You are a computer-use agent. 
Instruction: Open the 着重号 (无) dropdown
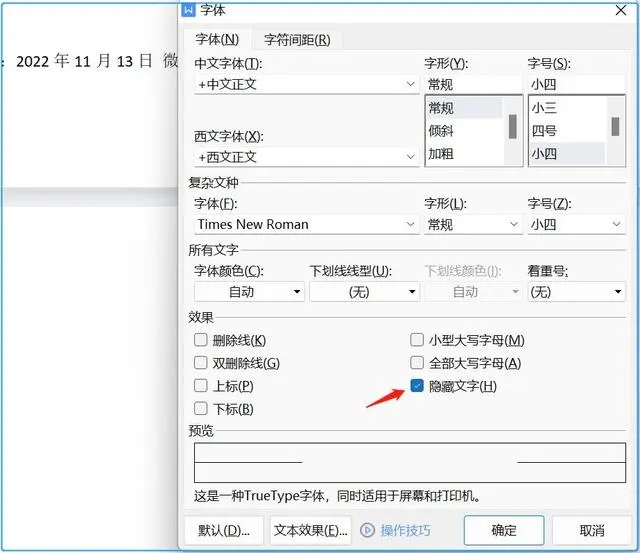[576, 291]
